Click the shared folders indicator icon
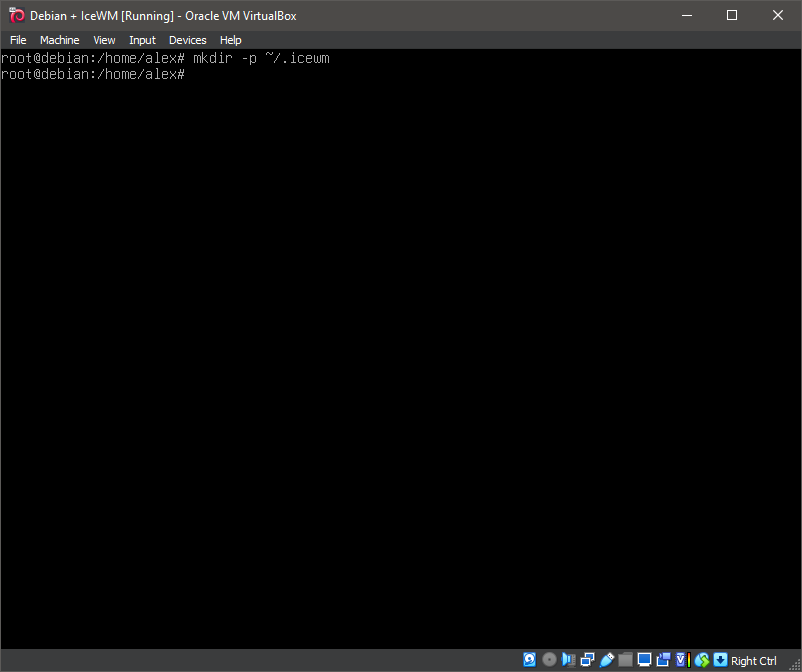This screenshot has height=672, width=802. 626,660
